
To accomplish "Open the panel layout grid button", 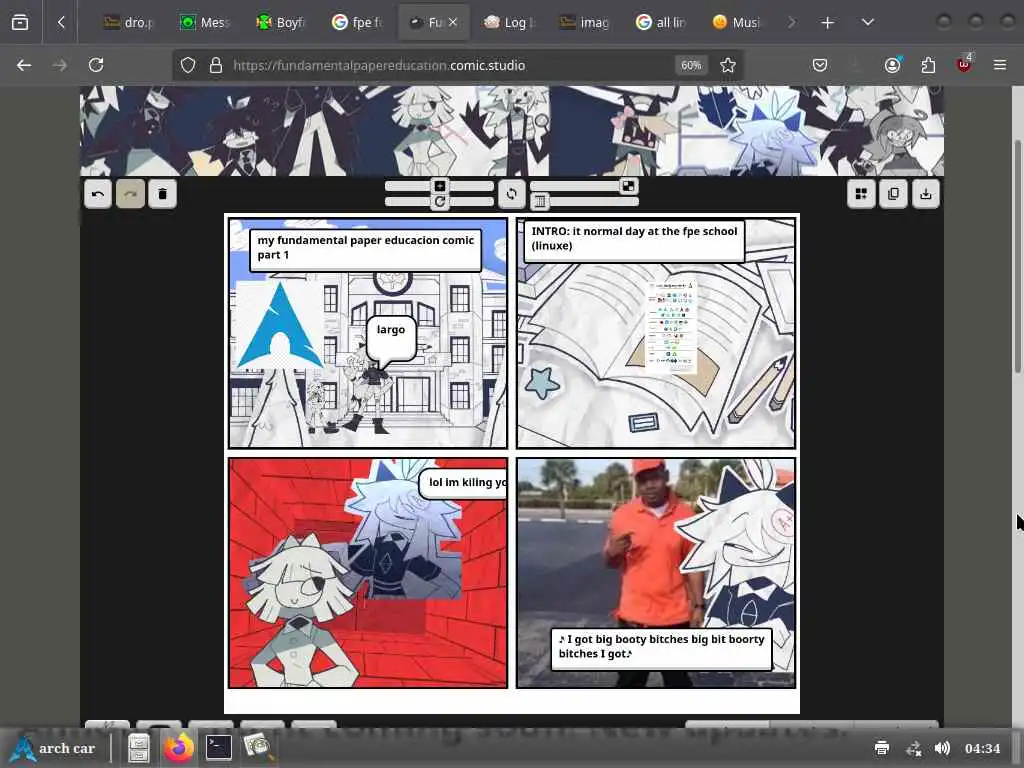I will [x=861, y=194].
